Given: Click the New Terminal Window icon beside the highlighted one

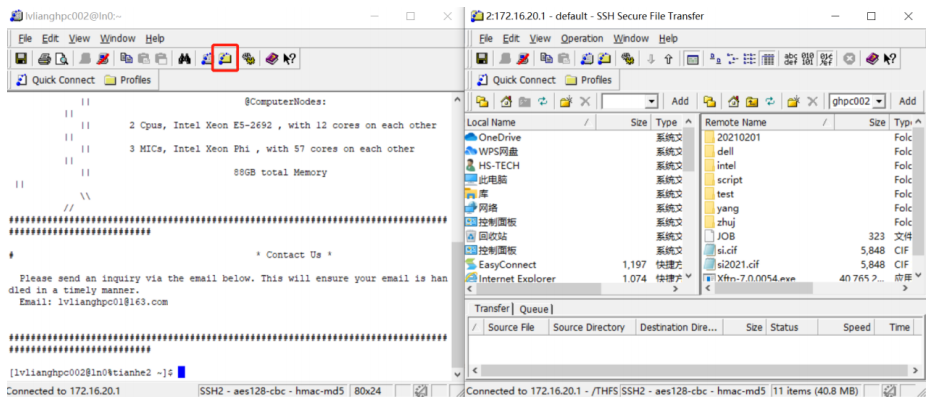Looking at the screenshot, I should (x=206, y=59).
